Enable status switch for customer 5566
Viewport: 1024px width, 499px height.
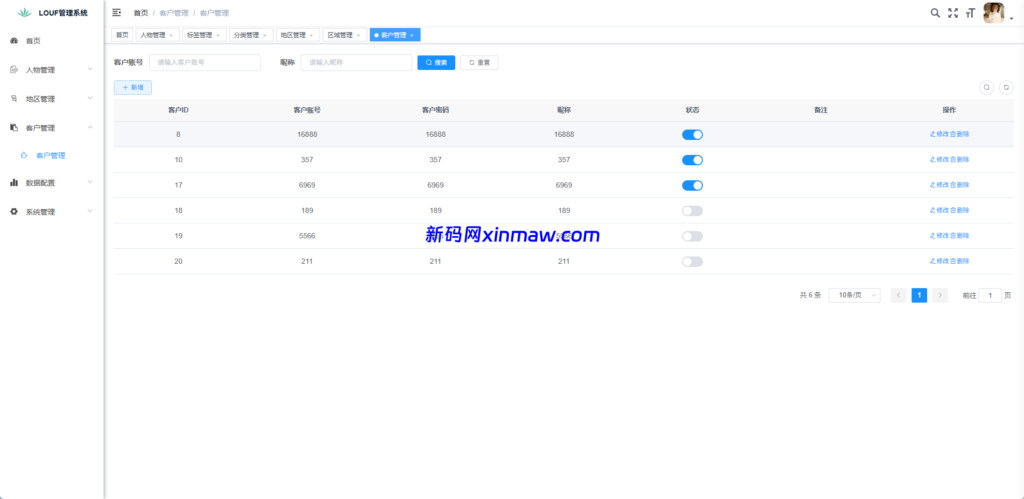pyautogui.click(x=692, y=236)
